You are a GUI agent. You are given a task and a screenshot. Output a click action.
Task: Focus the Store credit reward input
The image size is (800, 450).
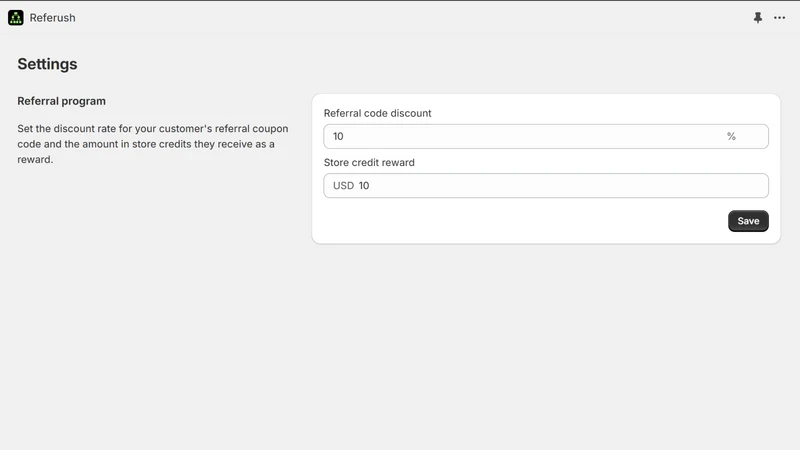[x=546, y=186]
